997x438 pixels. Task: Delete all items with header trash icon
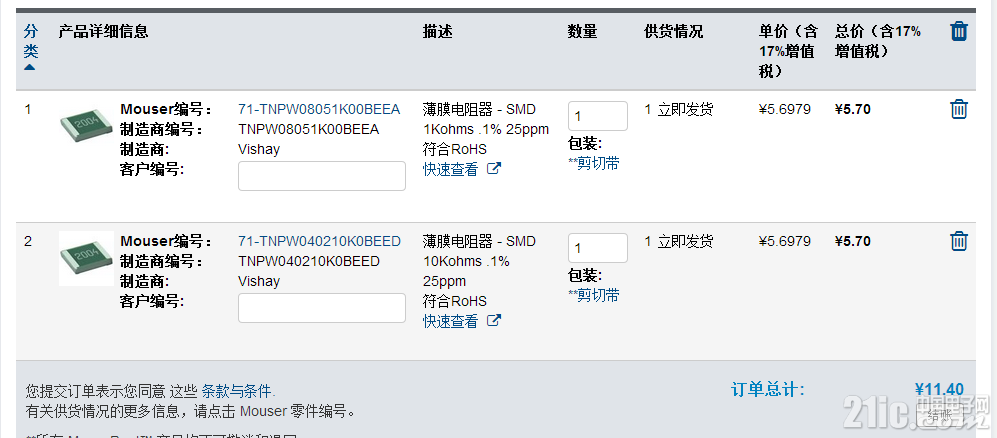959,31
